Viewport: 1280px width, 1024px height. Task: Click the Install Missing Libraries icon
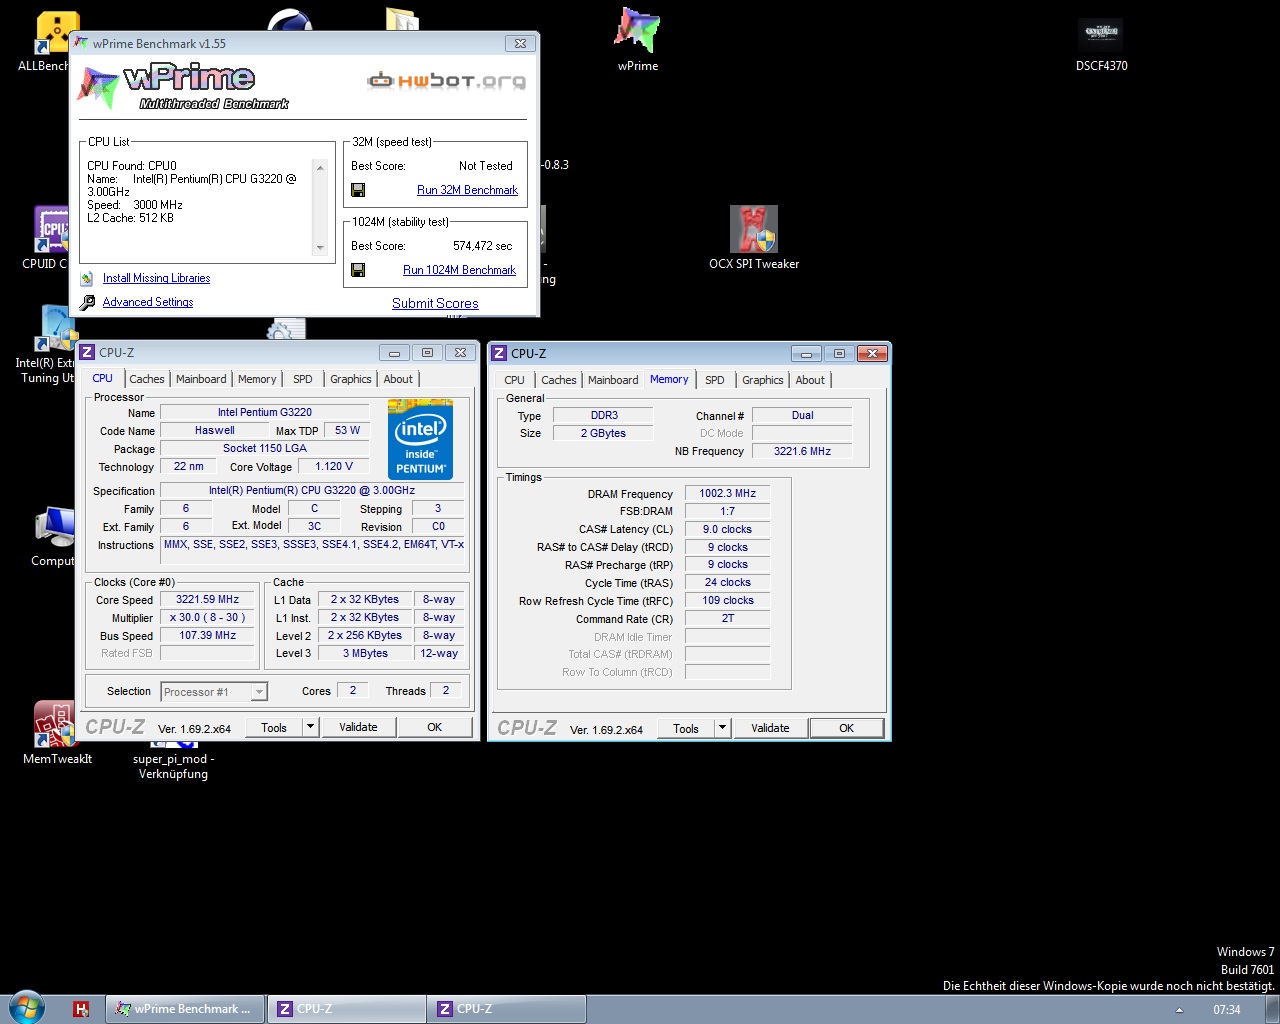87,278
